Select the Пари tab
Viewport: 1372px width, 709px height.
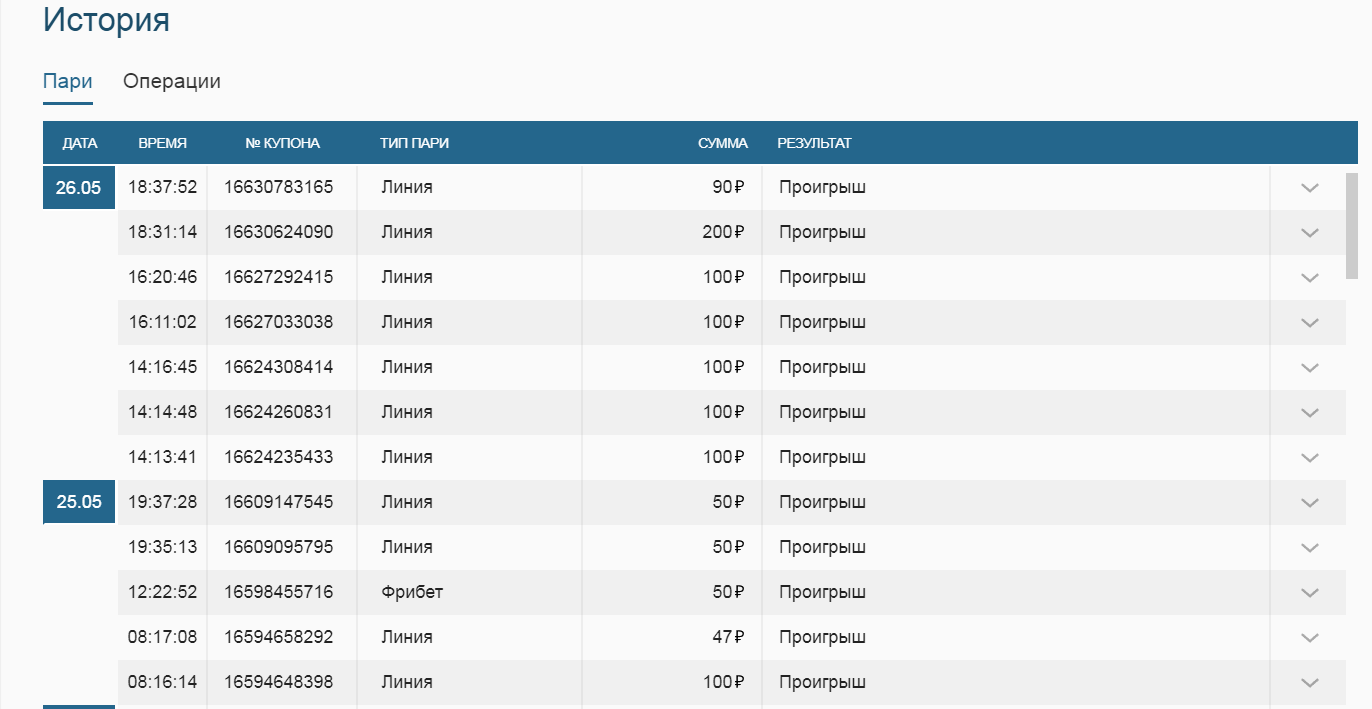click(68, 82)
